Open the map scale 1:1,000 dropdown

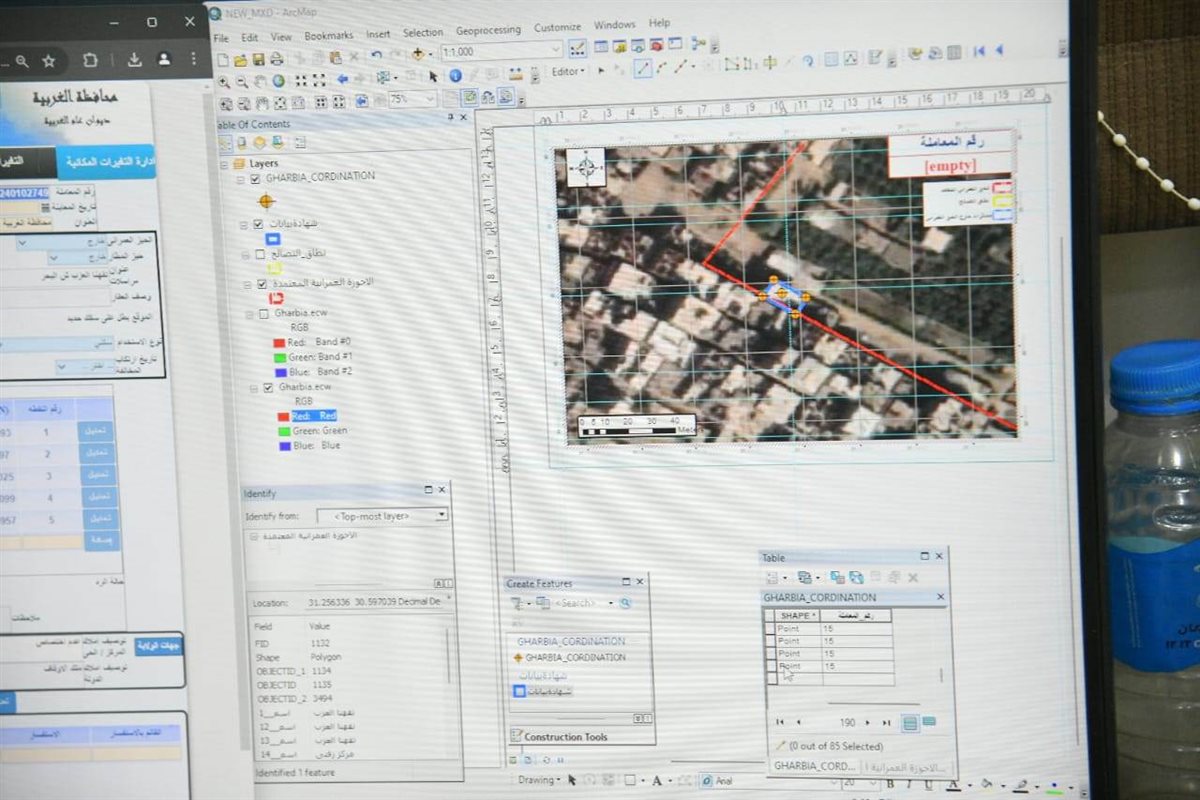[557, 50]
